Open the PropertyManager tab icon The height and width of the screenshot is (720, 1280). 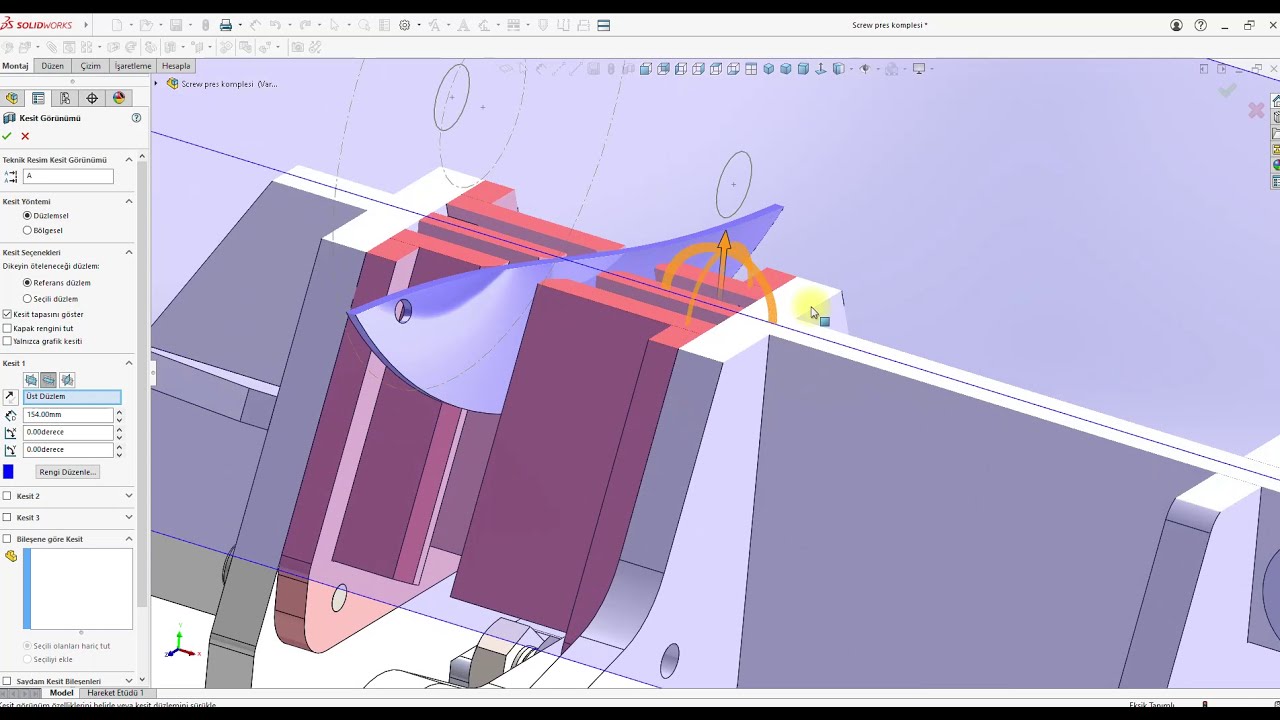[x=38, y=98]
